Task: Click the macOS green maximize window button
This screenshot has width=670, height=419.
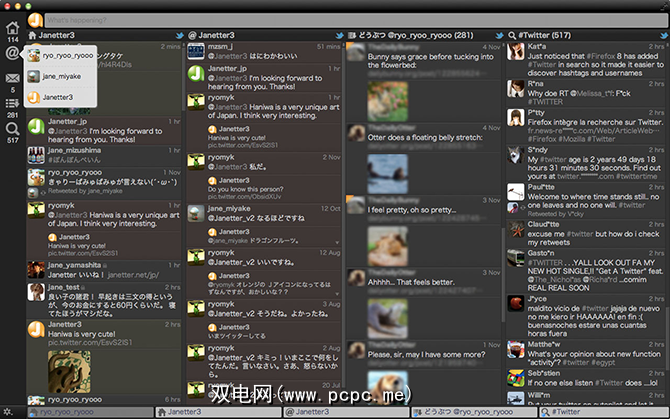Action: 28,6
